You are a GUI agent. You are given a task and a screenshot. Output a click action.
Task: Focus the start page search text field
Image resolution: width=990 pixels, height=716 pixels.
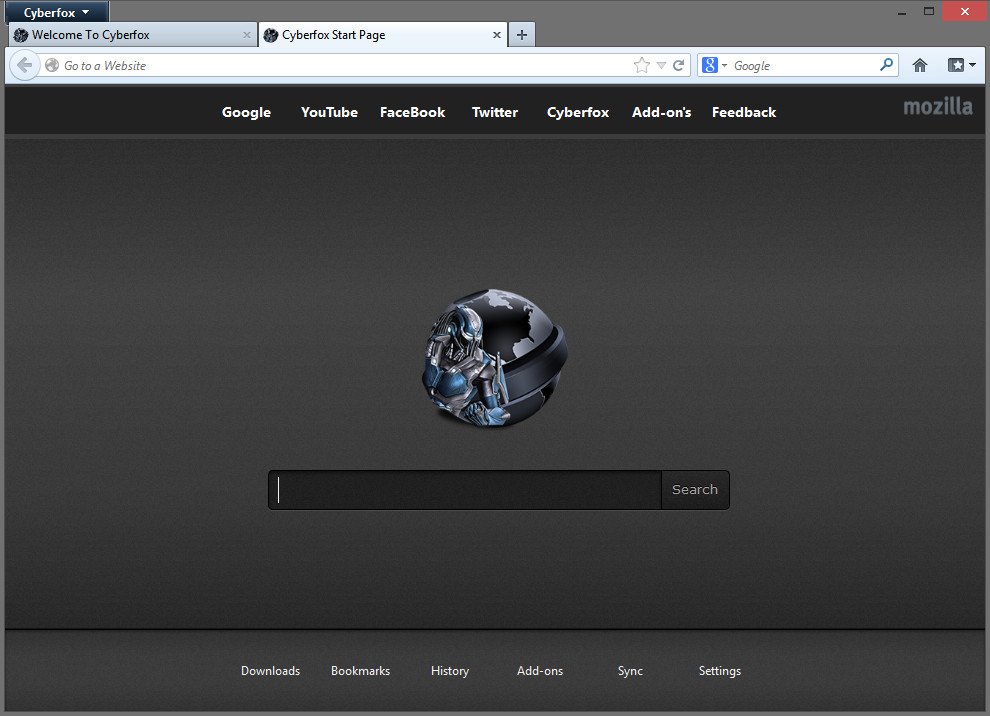[465, 490]
